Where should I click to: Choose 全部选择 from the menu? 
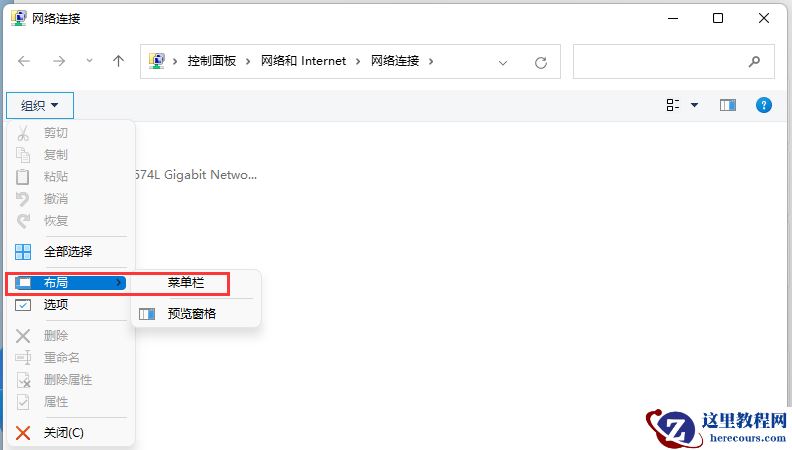(x=71, y=252)
